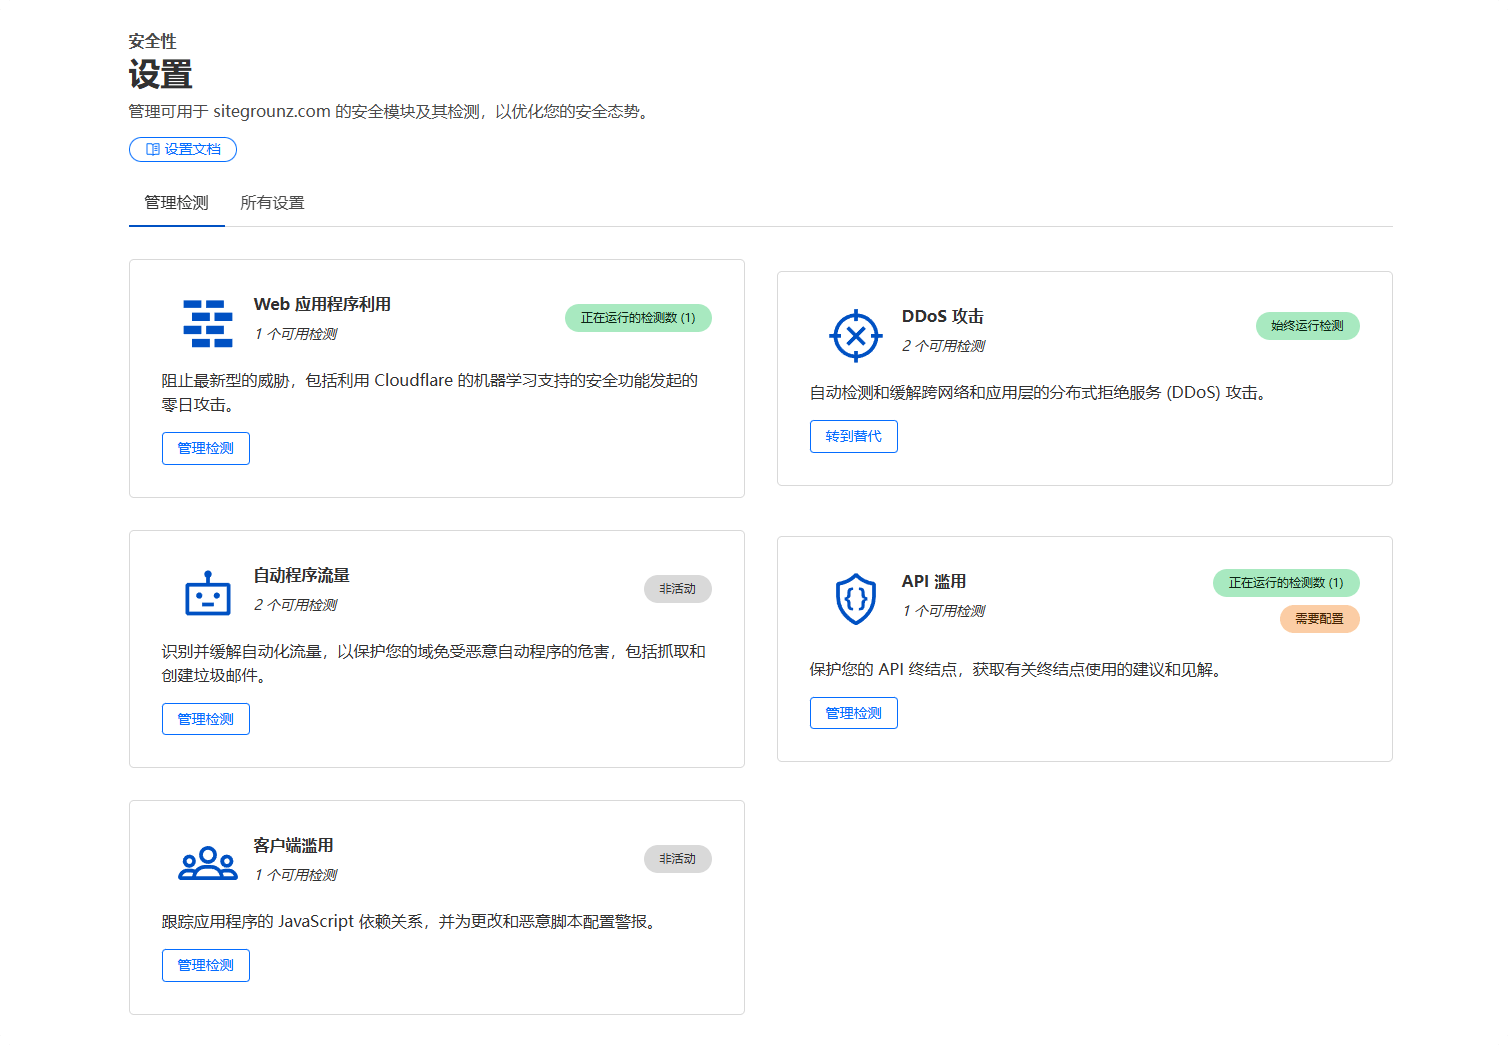
Task: Click 管理检测 in the 自动程序流量 card
Action: 205,718
